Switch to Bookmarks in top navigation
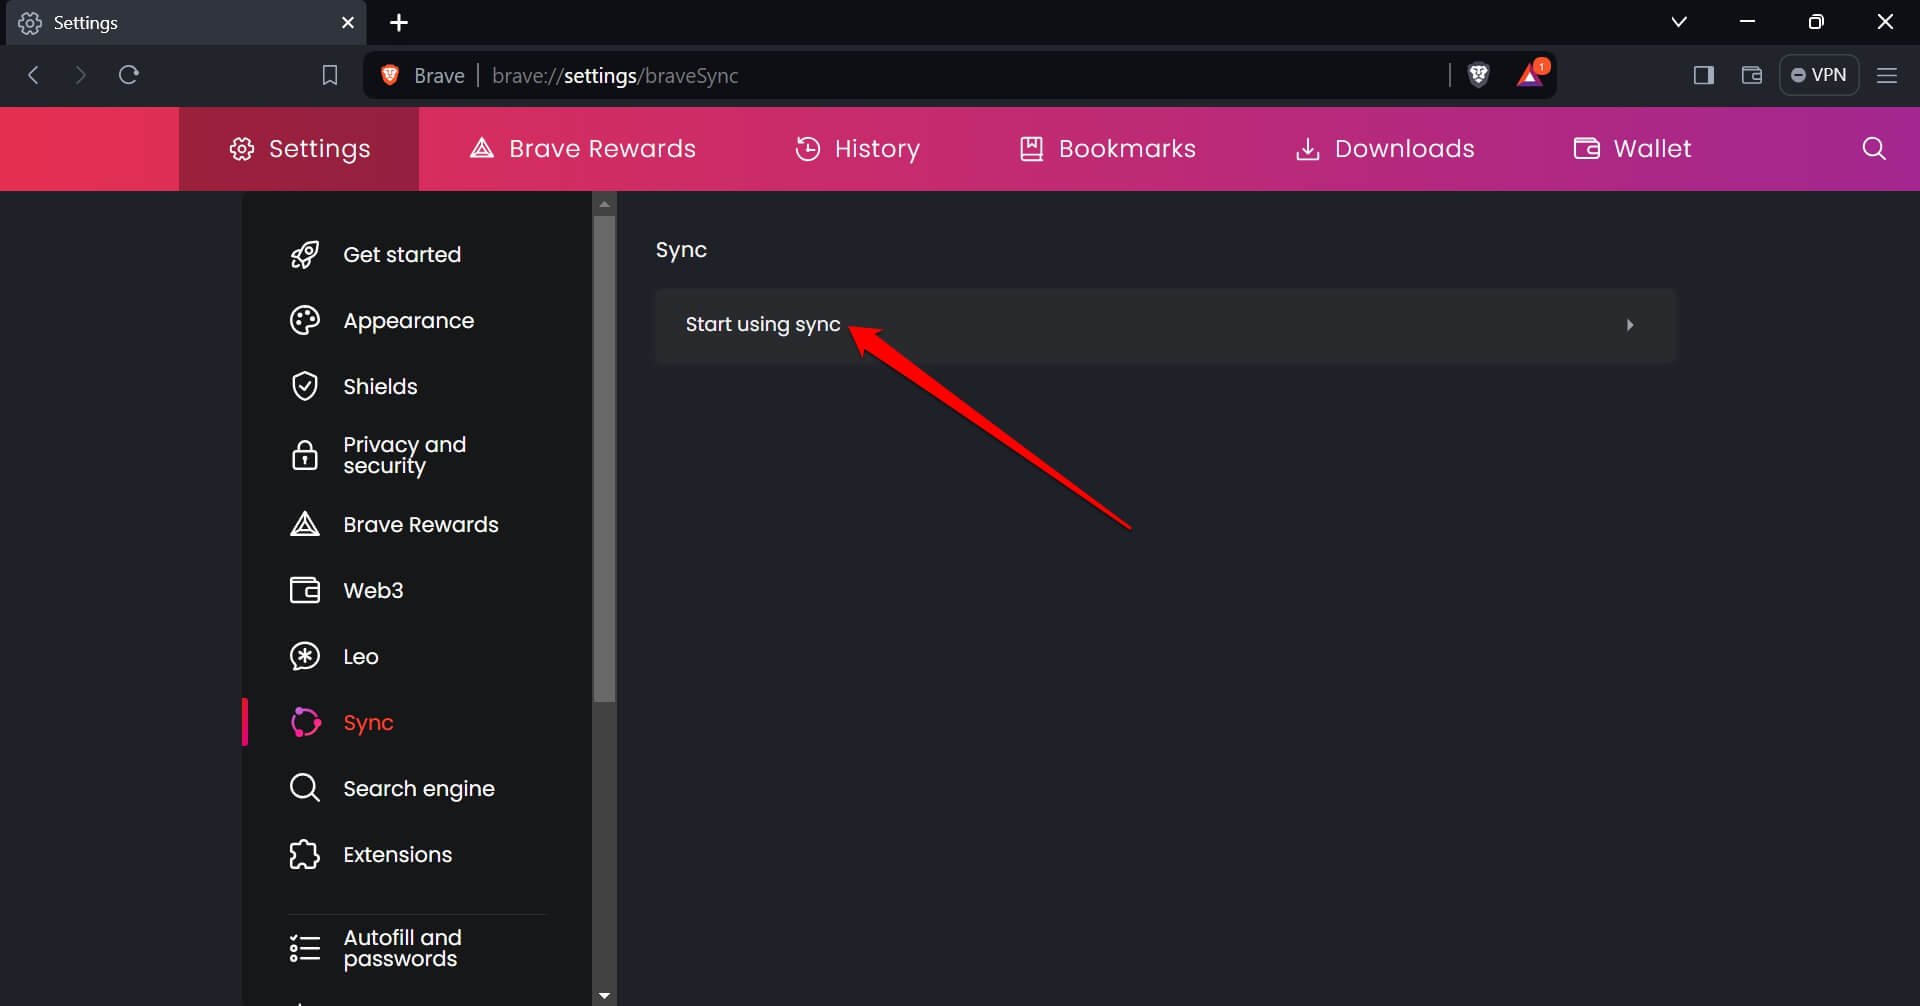The width and height of the screenshot is (1920, 1006). pos(1107,149)
